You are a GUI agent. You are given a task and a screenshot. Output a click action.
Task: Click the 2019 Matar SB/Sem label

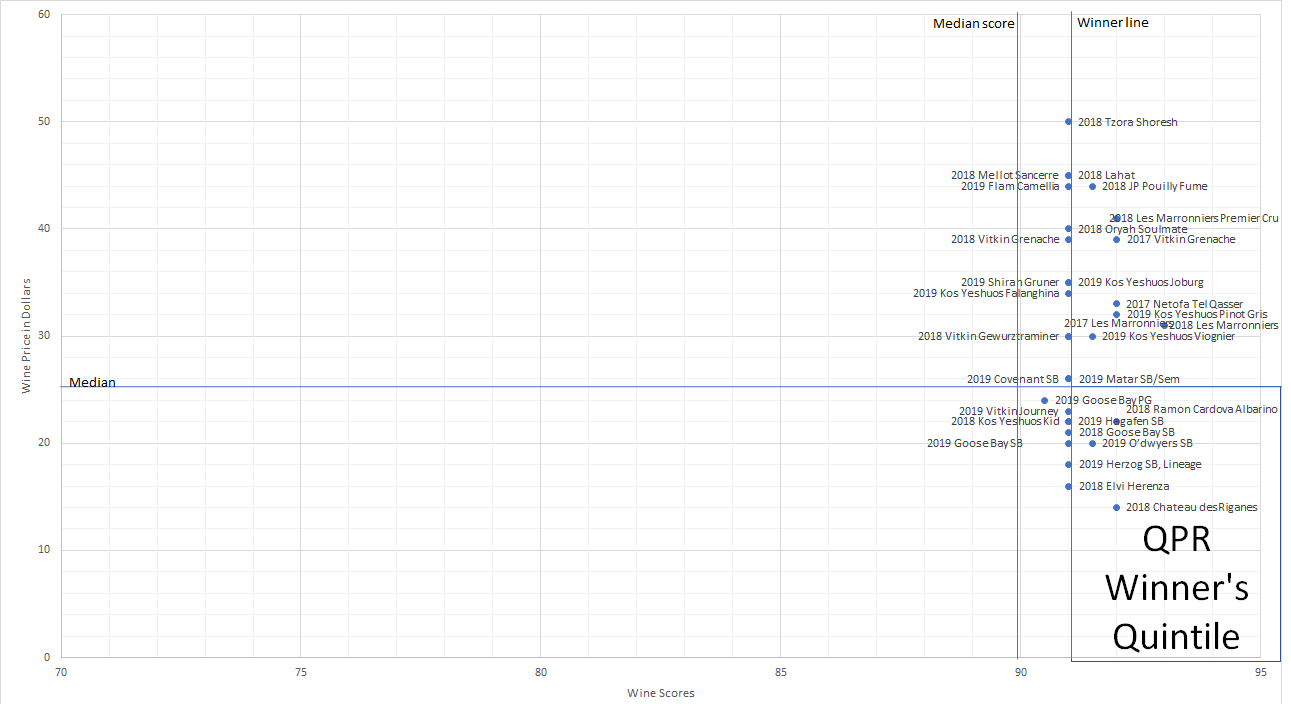pos(1128,379)
